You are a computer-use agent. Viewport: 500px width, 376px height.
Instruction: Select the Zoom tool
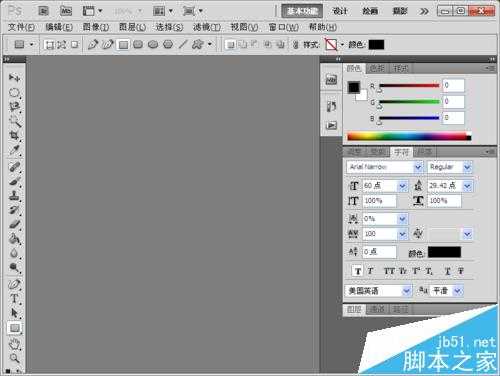click(14, 358)
